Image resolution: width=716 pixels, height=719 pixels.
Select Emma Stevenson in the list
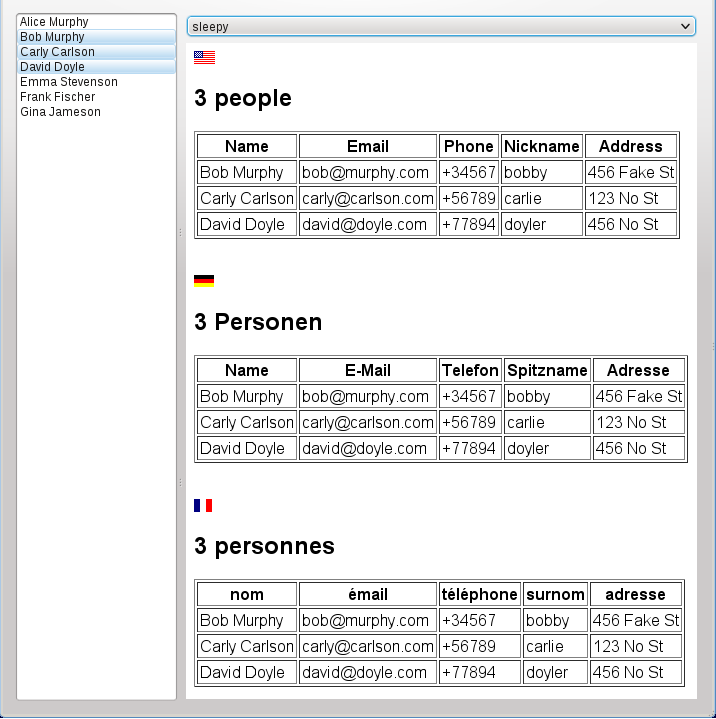(x=68, y=82)
